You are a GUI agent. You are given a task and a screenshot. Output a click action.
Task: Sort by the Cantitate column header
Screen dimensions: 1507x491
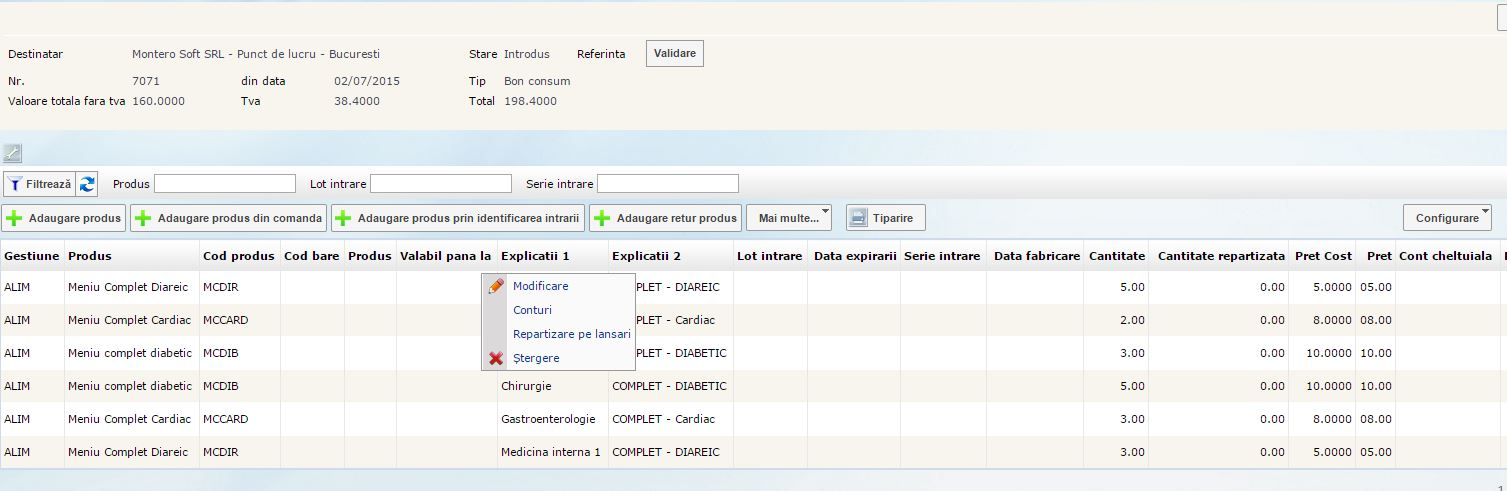pyautogui.click(x=1116, y=256)
